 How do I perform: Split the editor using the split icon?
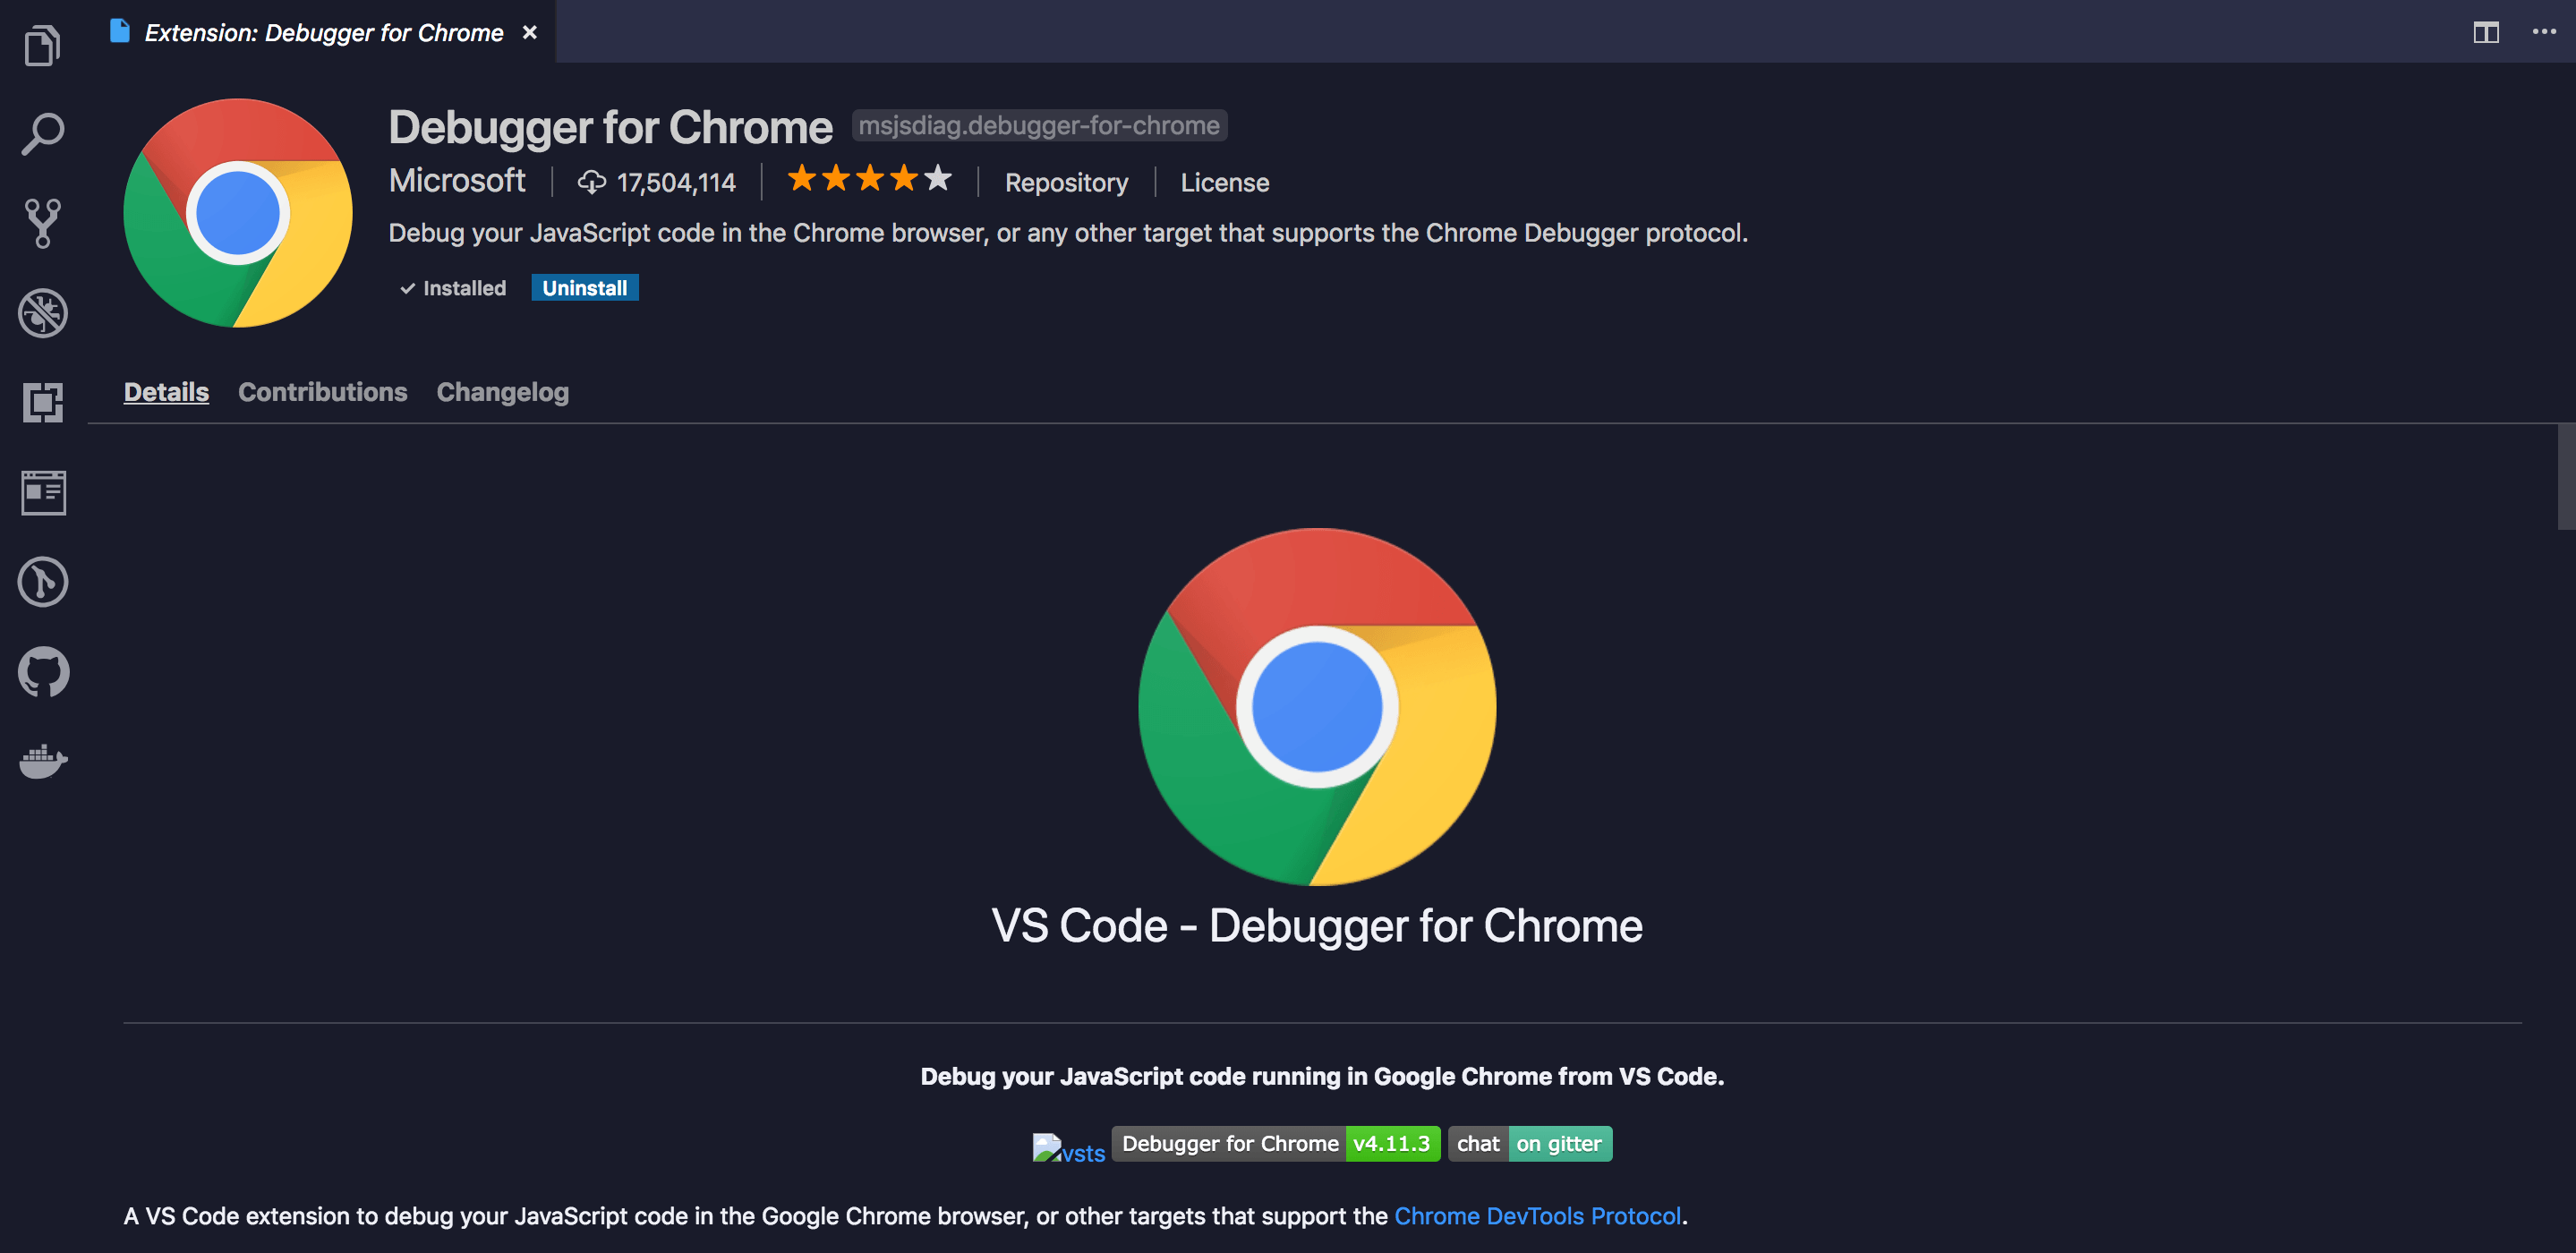click(x=2486, y=32)
